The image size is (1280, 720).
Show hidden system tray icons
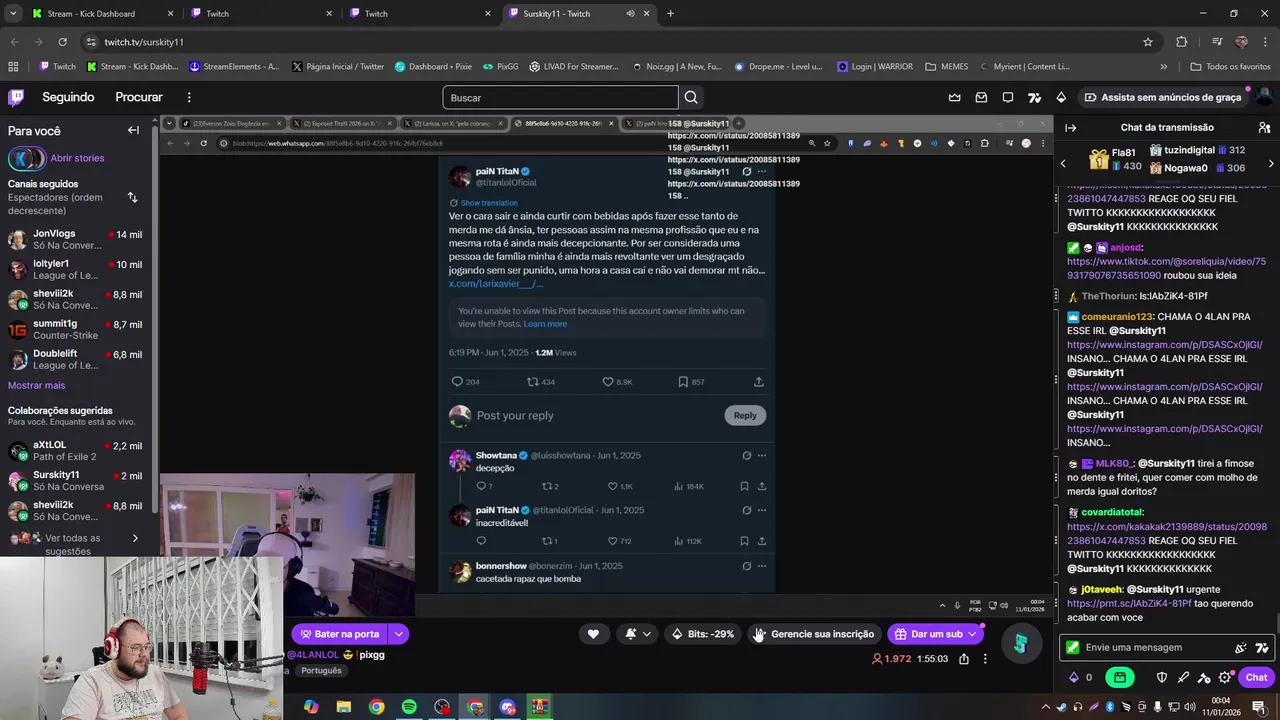pyautogui.click(x=1046, y=707)
